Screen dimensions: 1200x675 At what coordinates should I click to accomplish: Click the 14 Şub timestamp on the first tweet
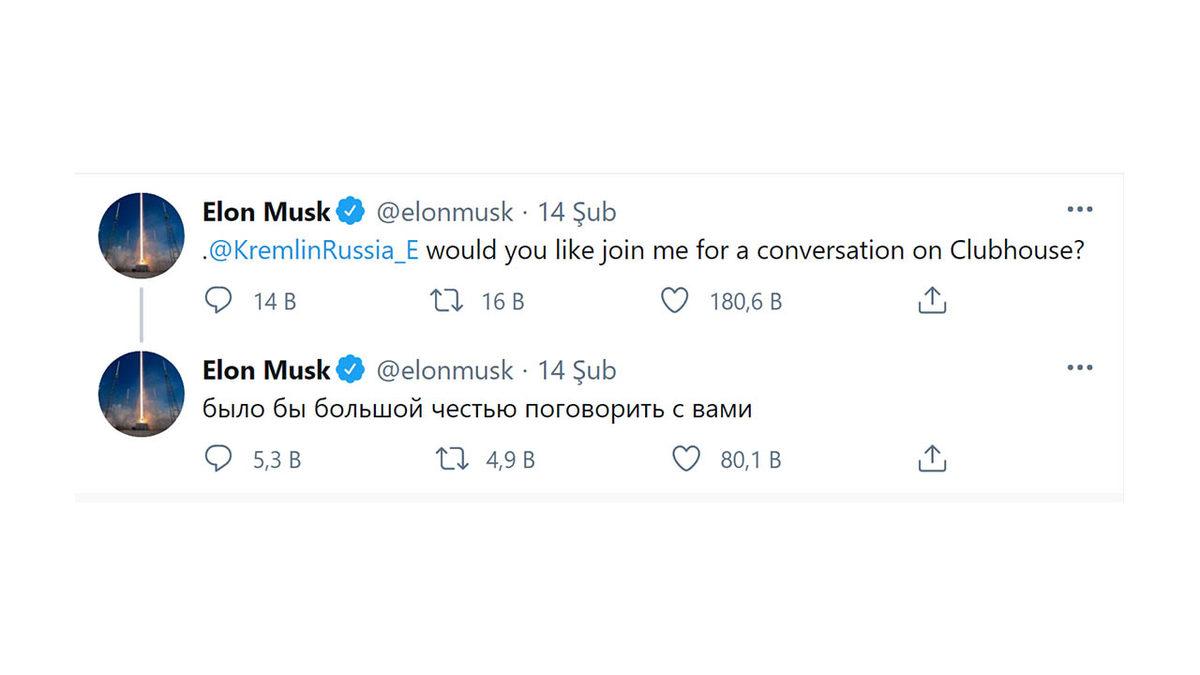[x=581, y=211]
